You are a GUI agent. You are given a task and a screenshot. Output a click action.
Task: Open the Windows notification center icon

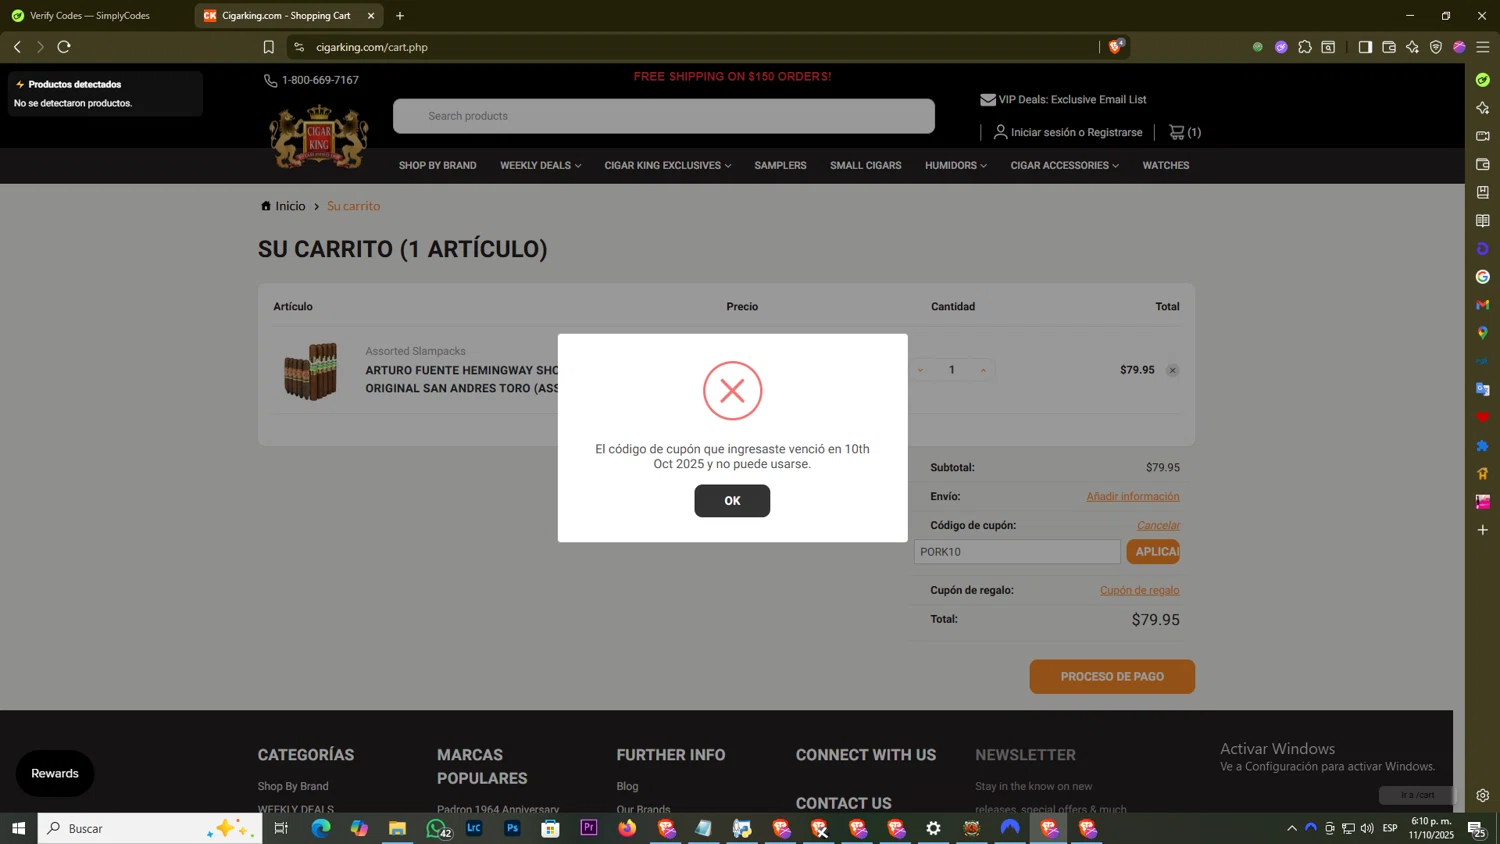click(x=1475, y=828)
